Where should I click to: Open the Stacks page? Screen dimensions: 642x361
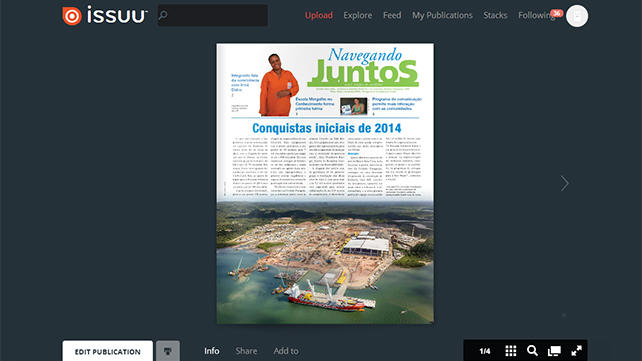tap(495, 16)
